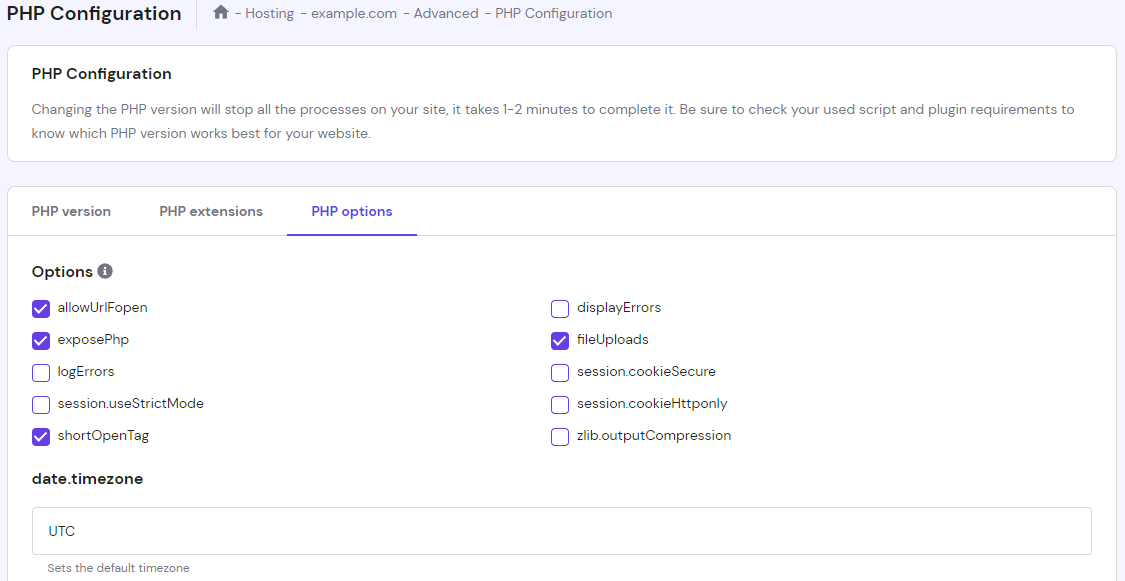Enable session.cookieSecure
This screenshot has height=581, width=1125.
pos(559,372)
